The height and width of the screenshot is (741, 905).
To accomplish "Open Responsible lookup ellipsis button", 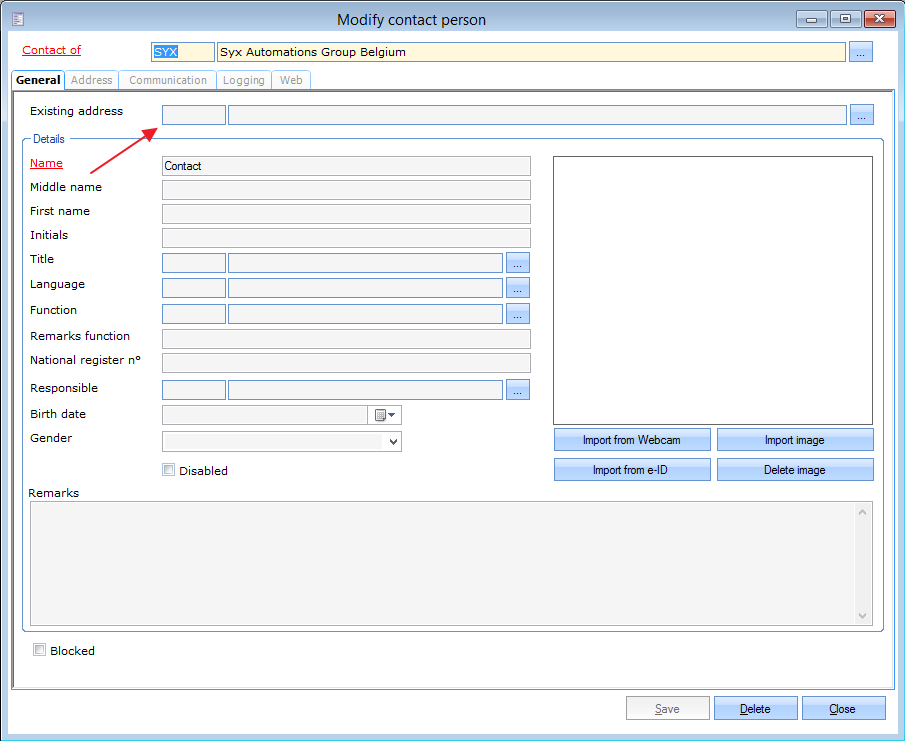I will click(517, 390).
